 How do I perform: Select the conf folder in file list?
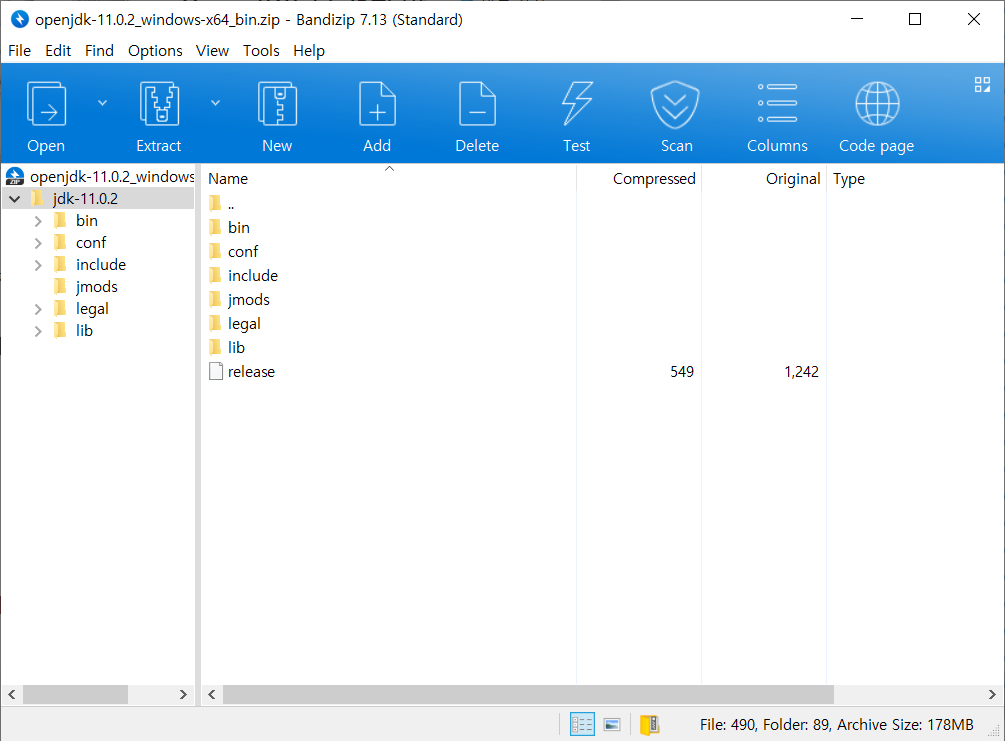[243, 251]
